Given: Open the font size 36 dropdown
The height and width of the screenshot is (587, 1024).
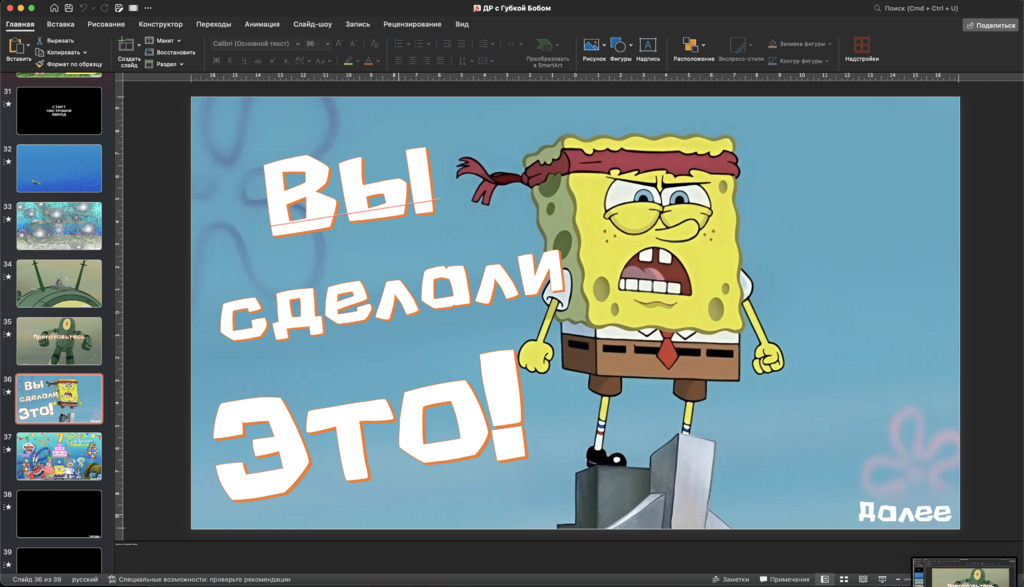Looking at the screenshot, I should click(x=328, y=44).
